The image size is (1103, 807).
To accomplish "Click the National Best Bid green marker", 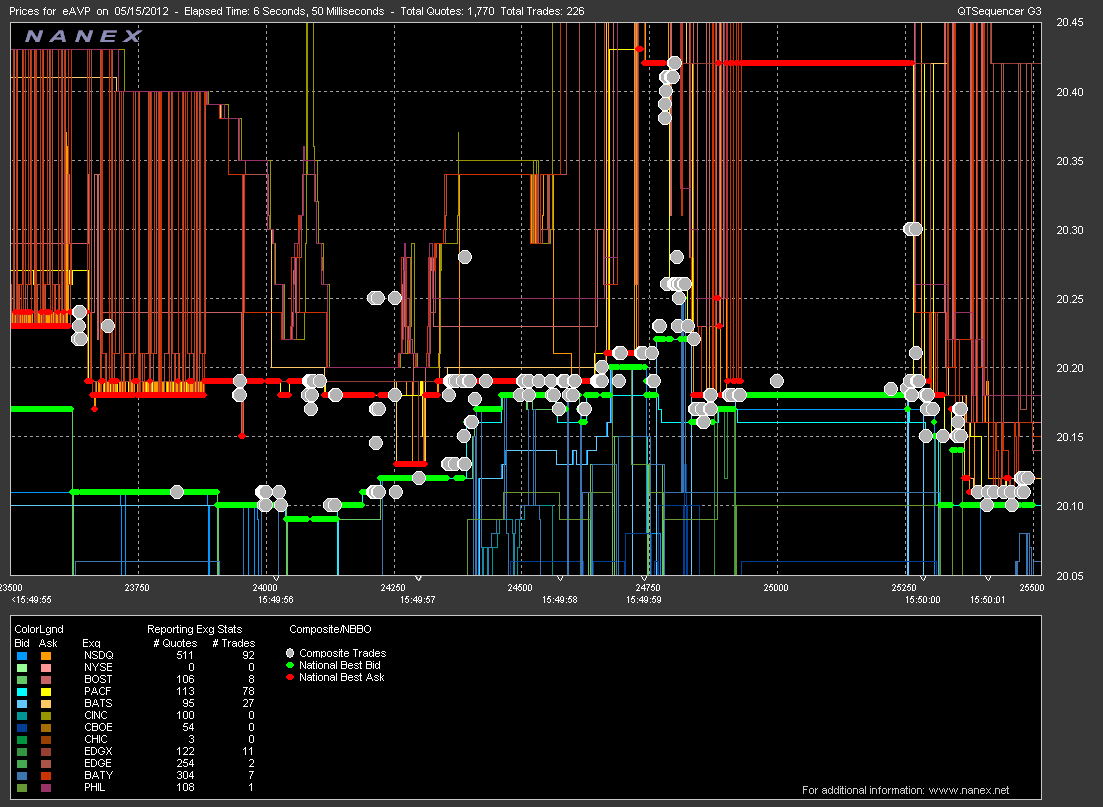I will click(x=290, y=665).
